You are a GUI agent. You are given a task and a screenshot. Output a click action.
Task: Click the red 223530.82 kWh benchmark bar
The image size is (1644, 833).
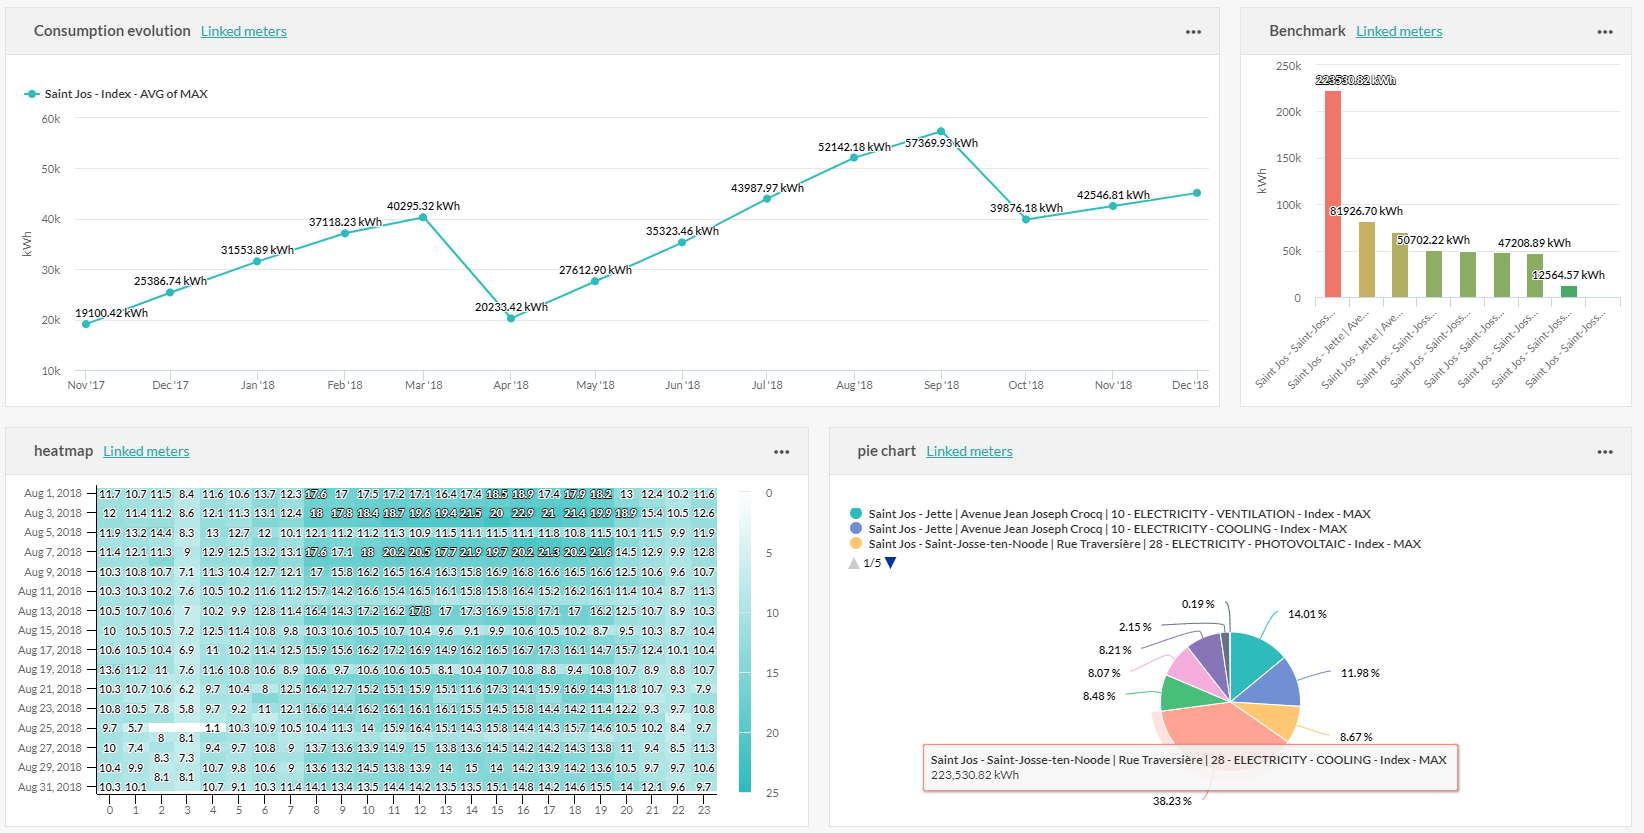pos(1333,194)
